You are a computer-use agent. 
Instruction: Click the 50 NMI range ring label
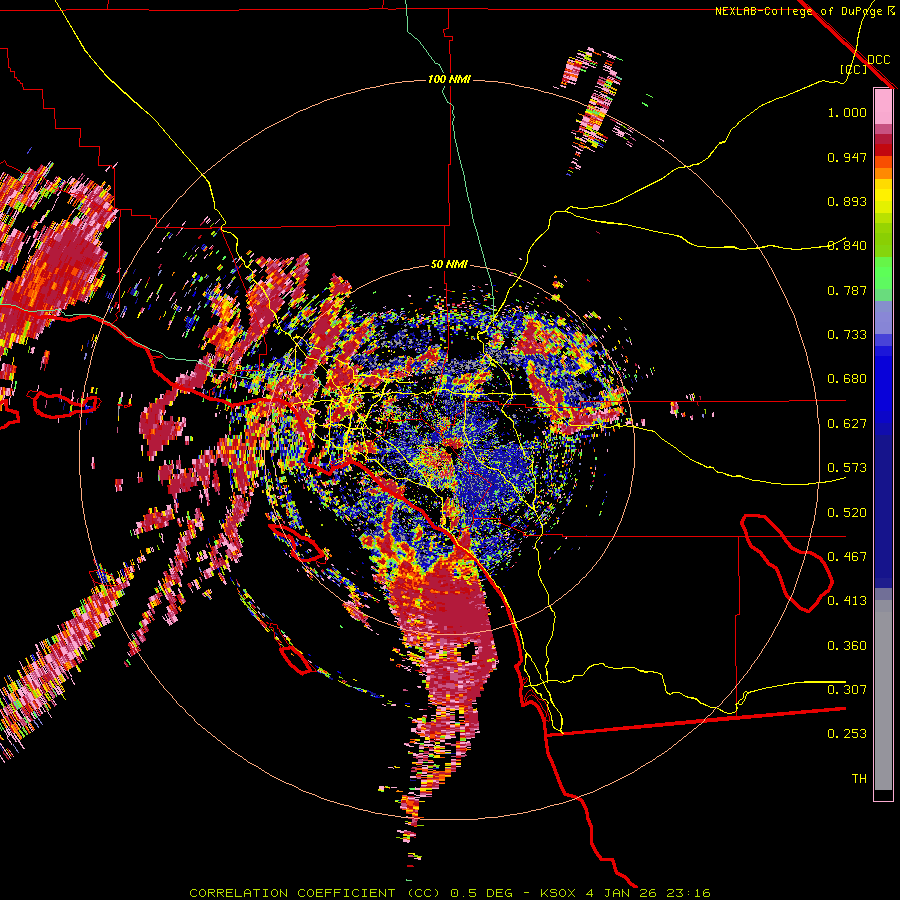point(449,264)
